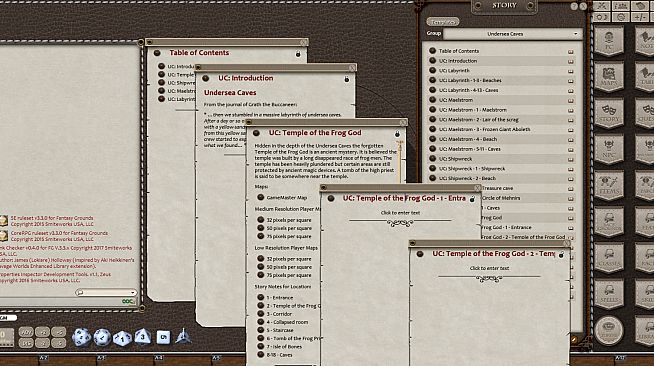Open the chat speaker dropdown
Viewport: 654px width, 366px height.
[106, 292]
